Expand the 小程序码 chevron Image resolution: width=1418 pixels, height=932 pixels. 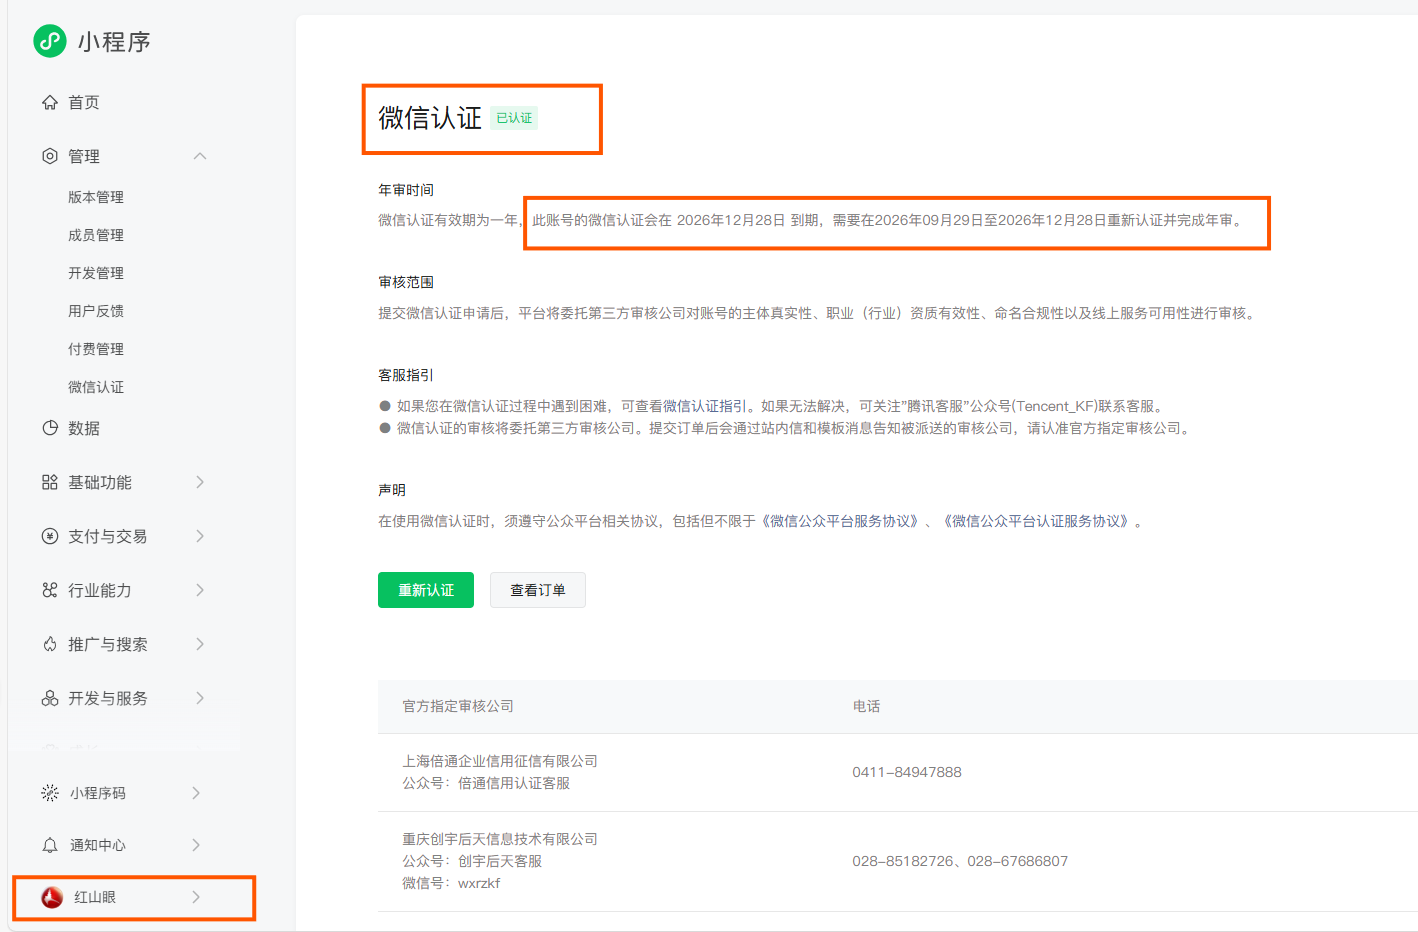(x=196, y=793)
